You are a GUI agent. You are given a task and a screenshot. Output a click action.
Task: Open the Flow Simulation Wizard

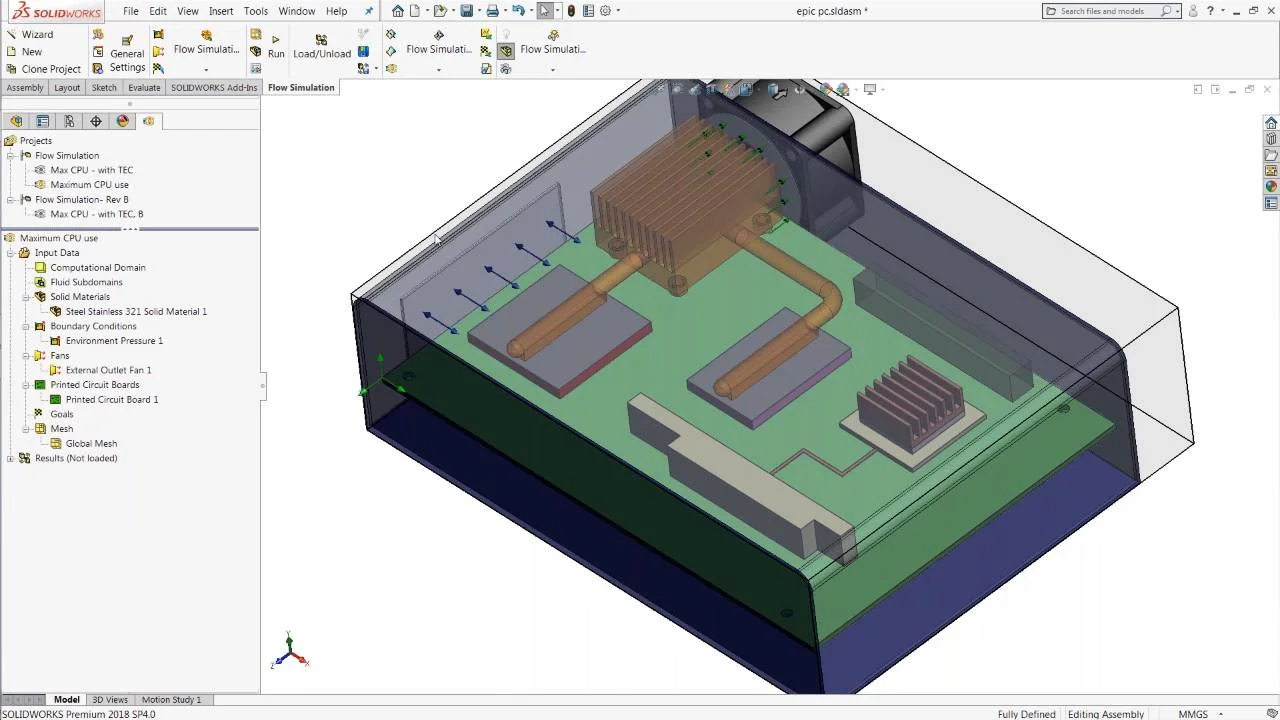coord(30,34)
